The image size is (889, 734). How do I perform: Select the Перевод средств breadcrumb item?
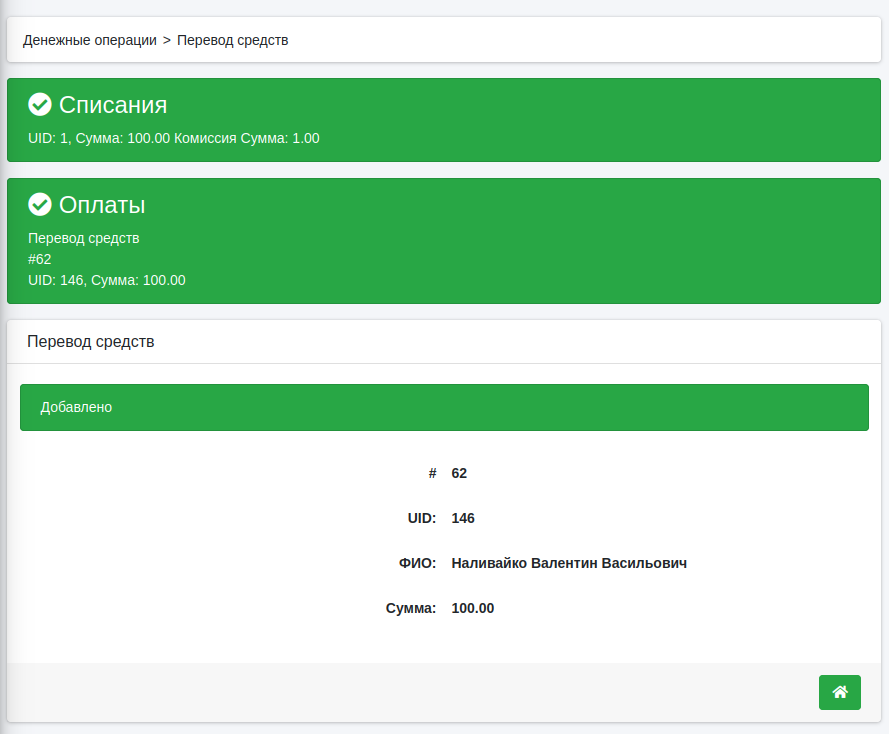point(232,40)
